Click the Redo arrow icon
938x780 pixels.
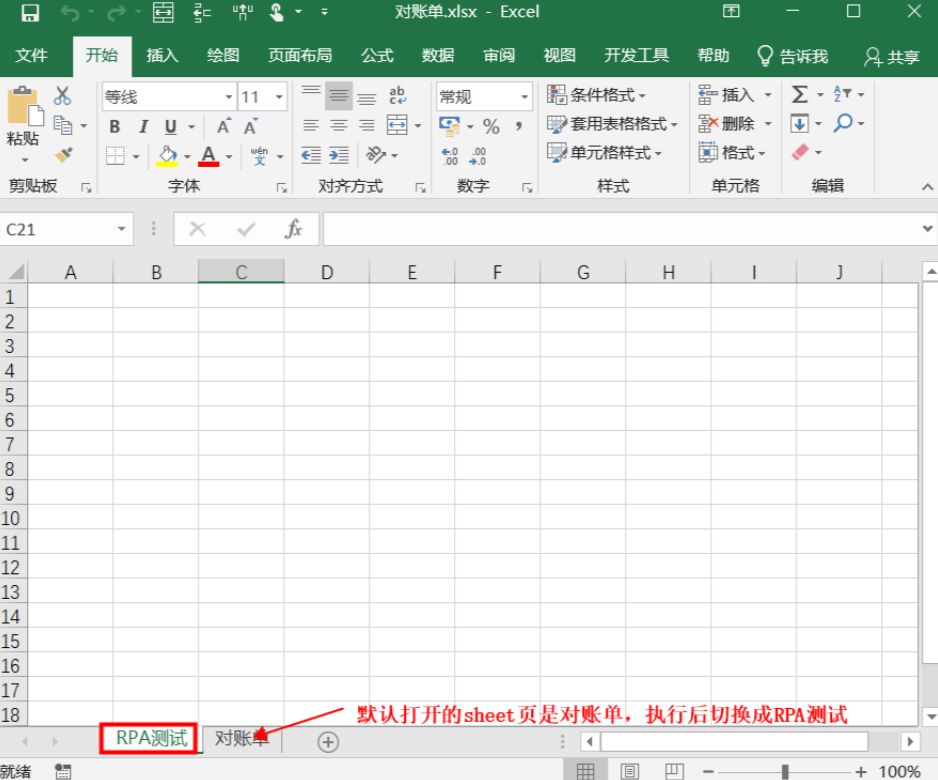click(116, 13)
